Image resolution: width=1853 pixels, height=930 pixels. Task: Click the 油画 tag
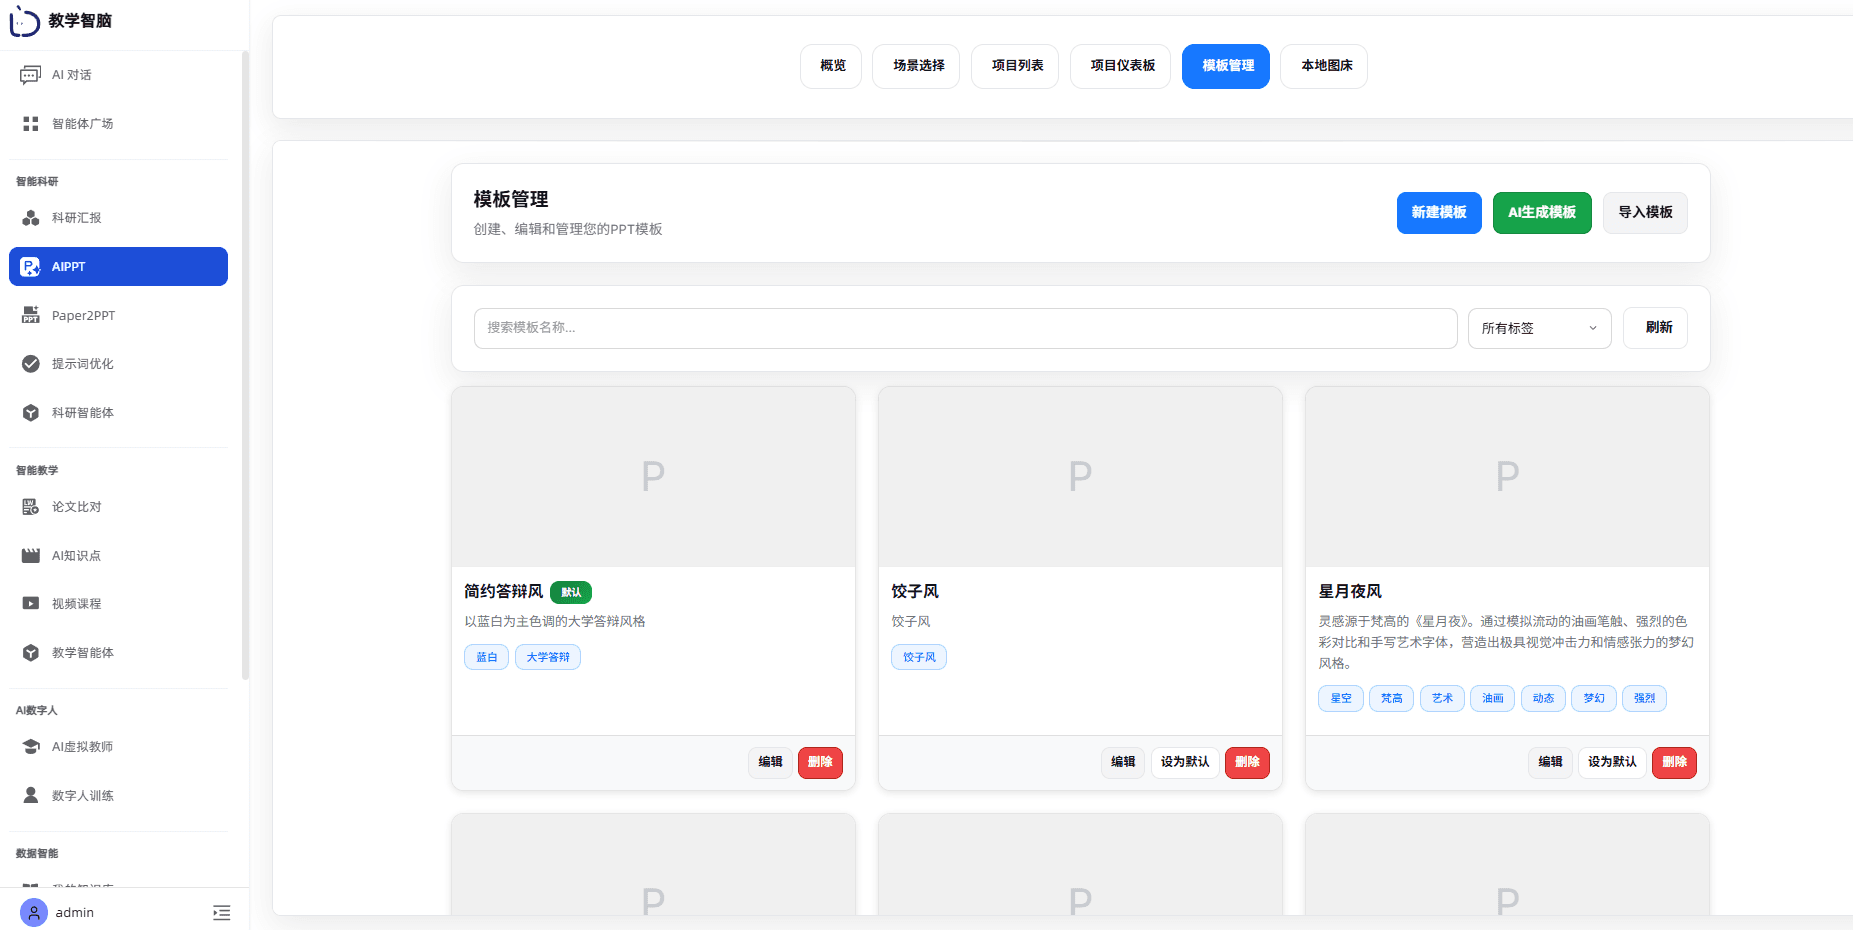(1493, 699)
